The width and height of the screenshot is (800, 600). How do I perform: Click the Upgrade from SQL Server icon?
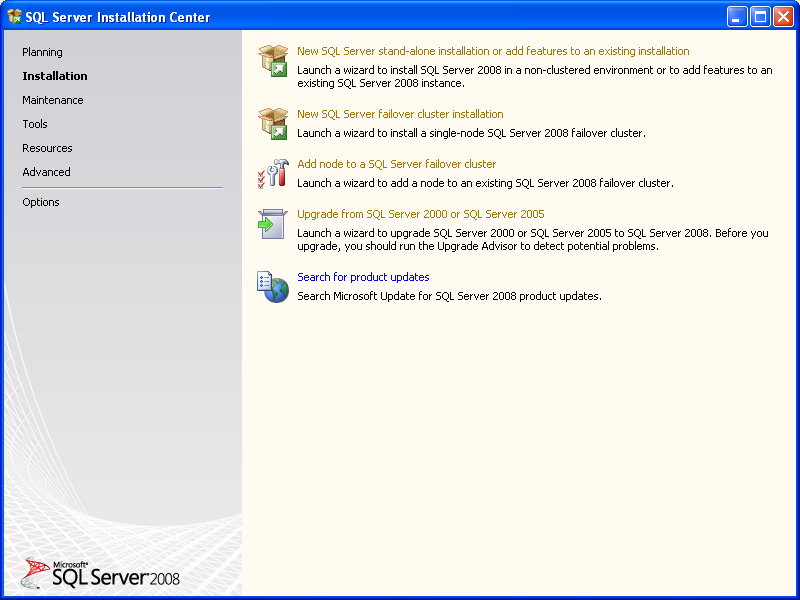point(273,223)
